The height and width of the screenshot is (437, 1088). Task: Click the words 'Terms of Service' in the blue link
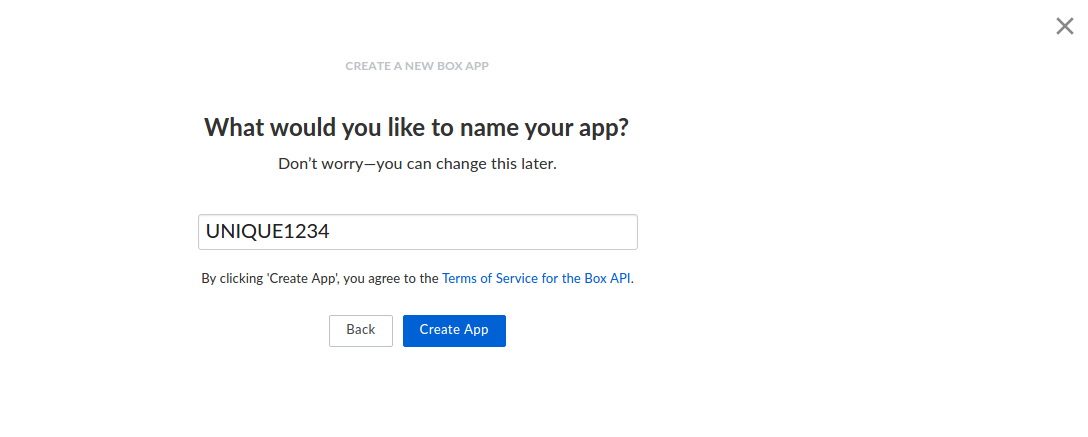[489, 279]
